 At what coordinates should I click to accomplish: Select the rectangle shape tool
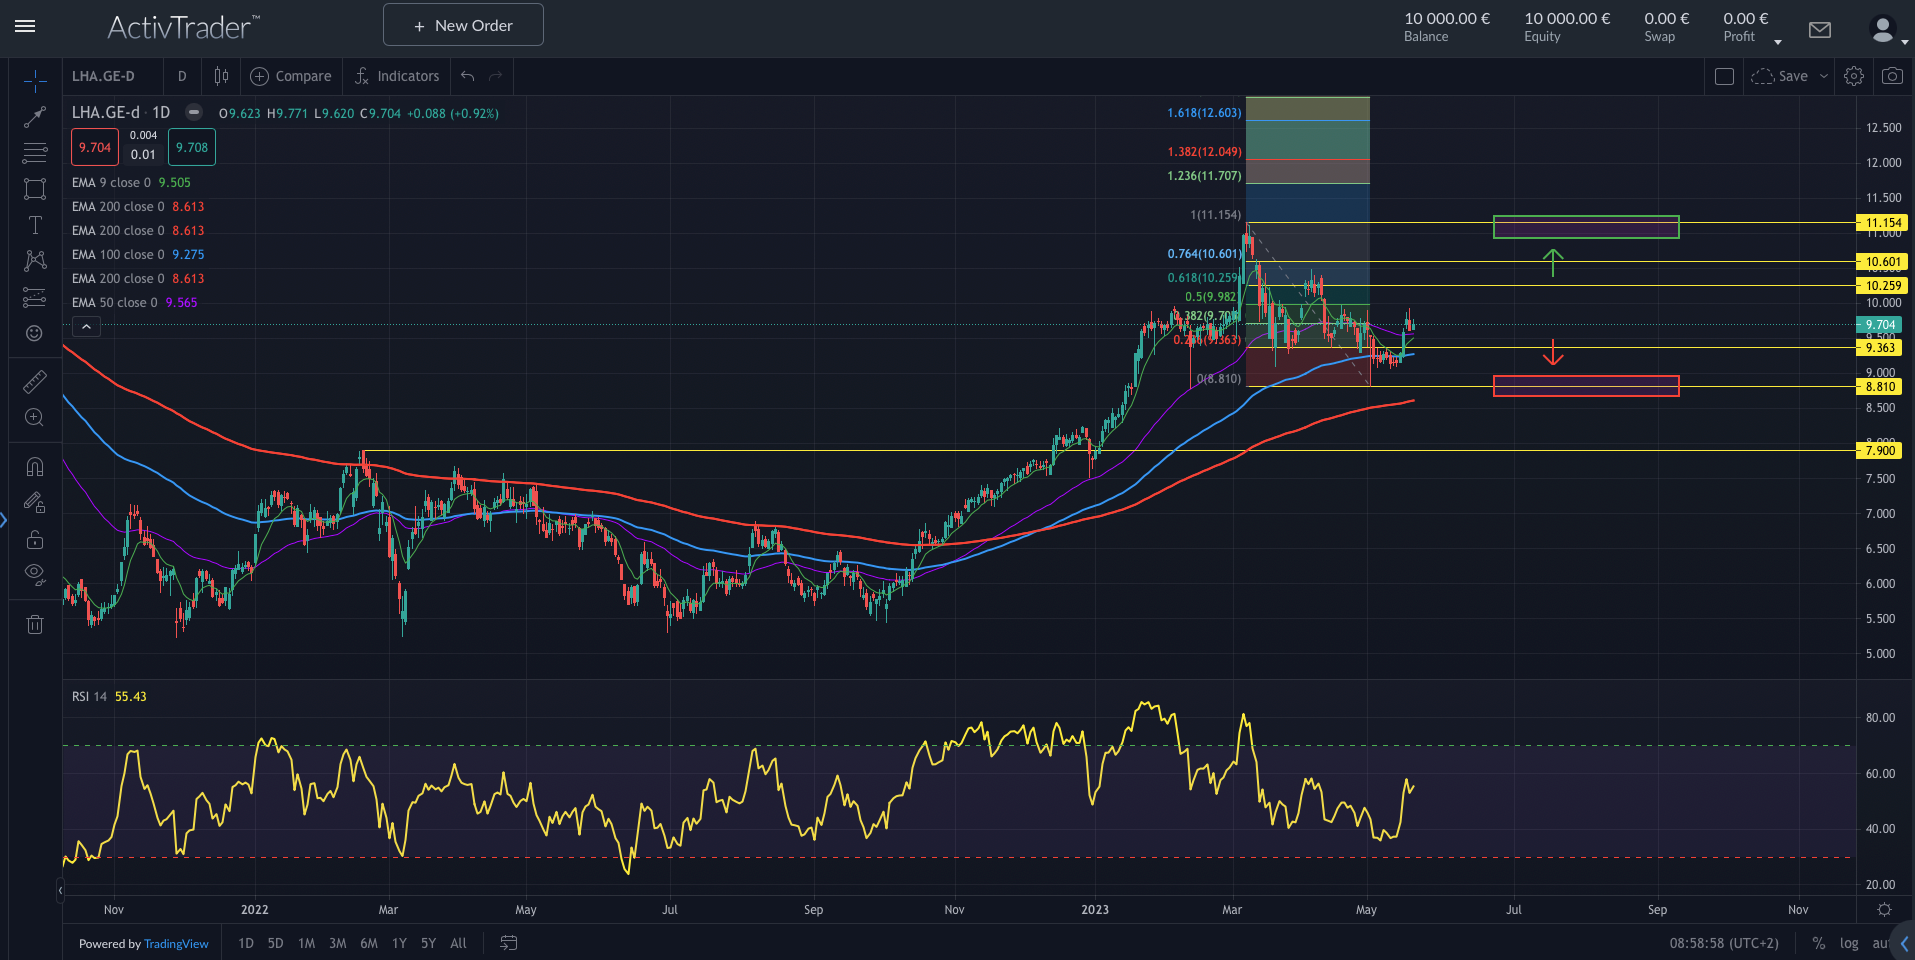coord(35,189)
